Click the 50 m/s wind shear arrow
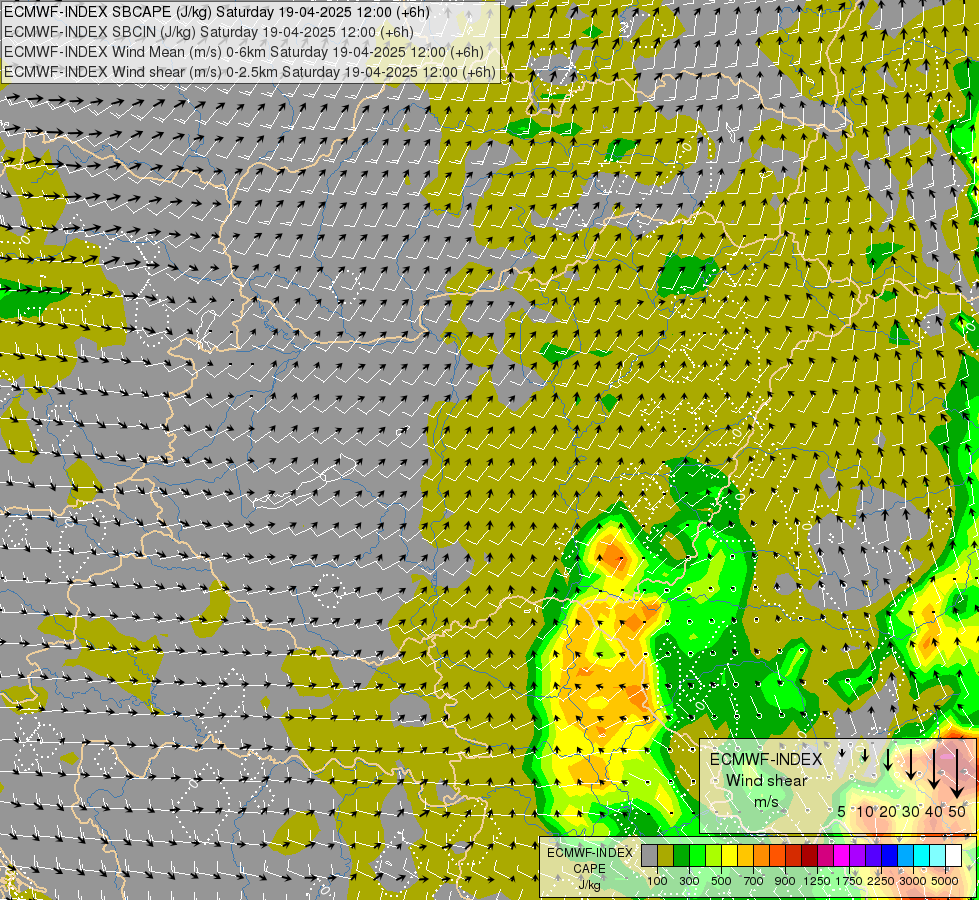This screenshot has width=979, height=900. pyautogui.click(x=957, y=774)
